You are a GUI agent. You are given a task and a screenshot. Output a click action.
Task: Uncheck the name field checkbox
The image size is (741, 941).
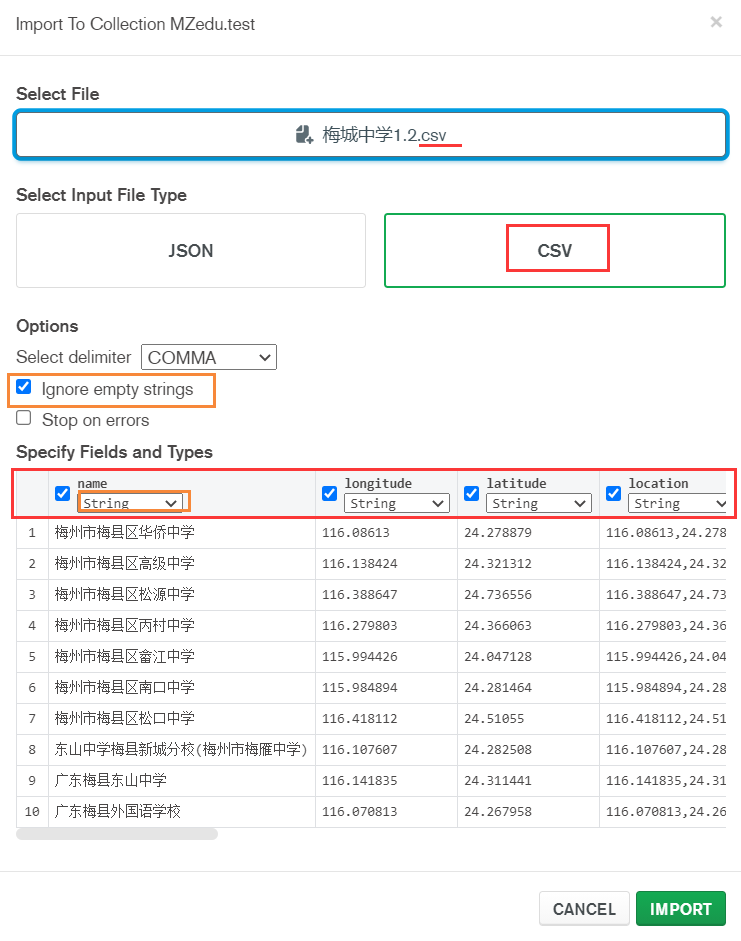(x=63, y=493)
